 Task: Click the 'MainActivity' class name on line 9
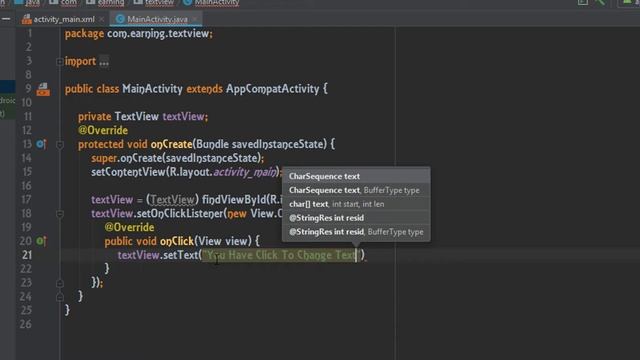152,89
